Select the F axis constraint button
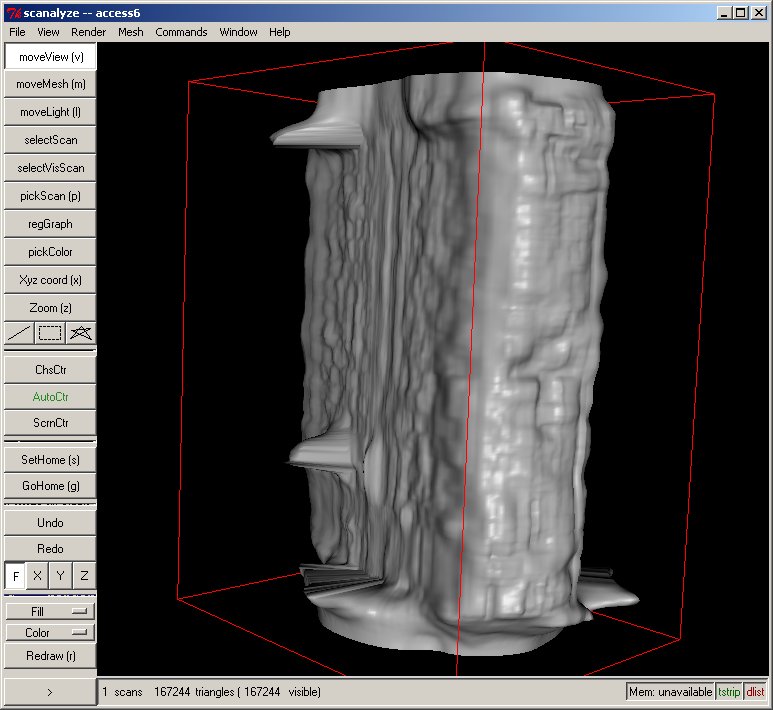 [15, 576]
